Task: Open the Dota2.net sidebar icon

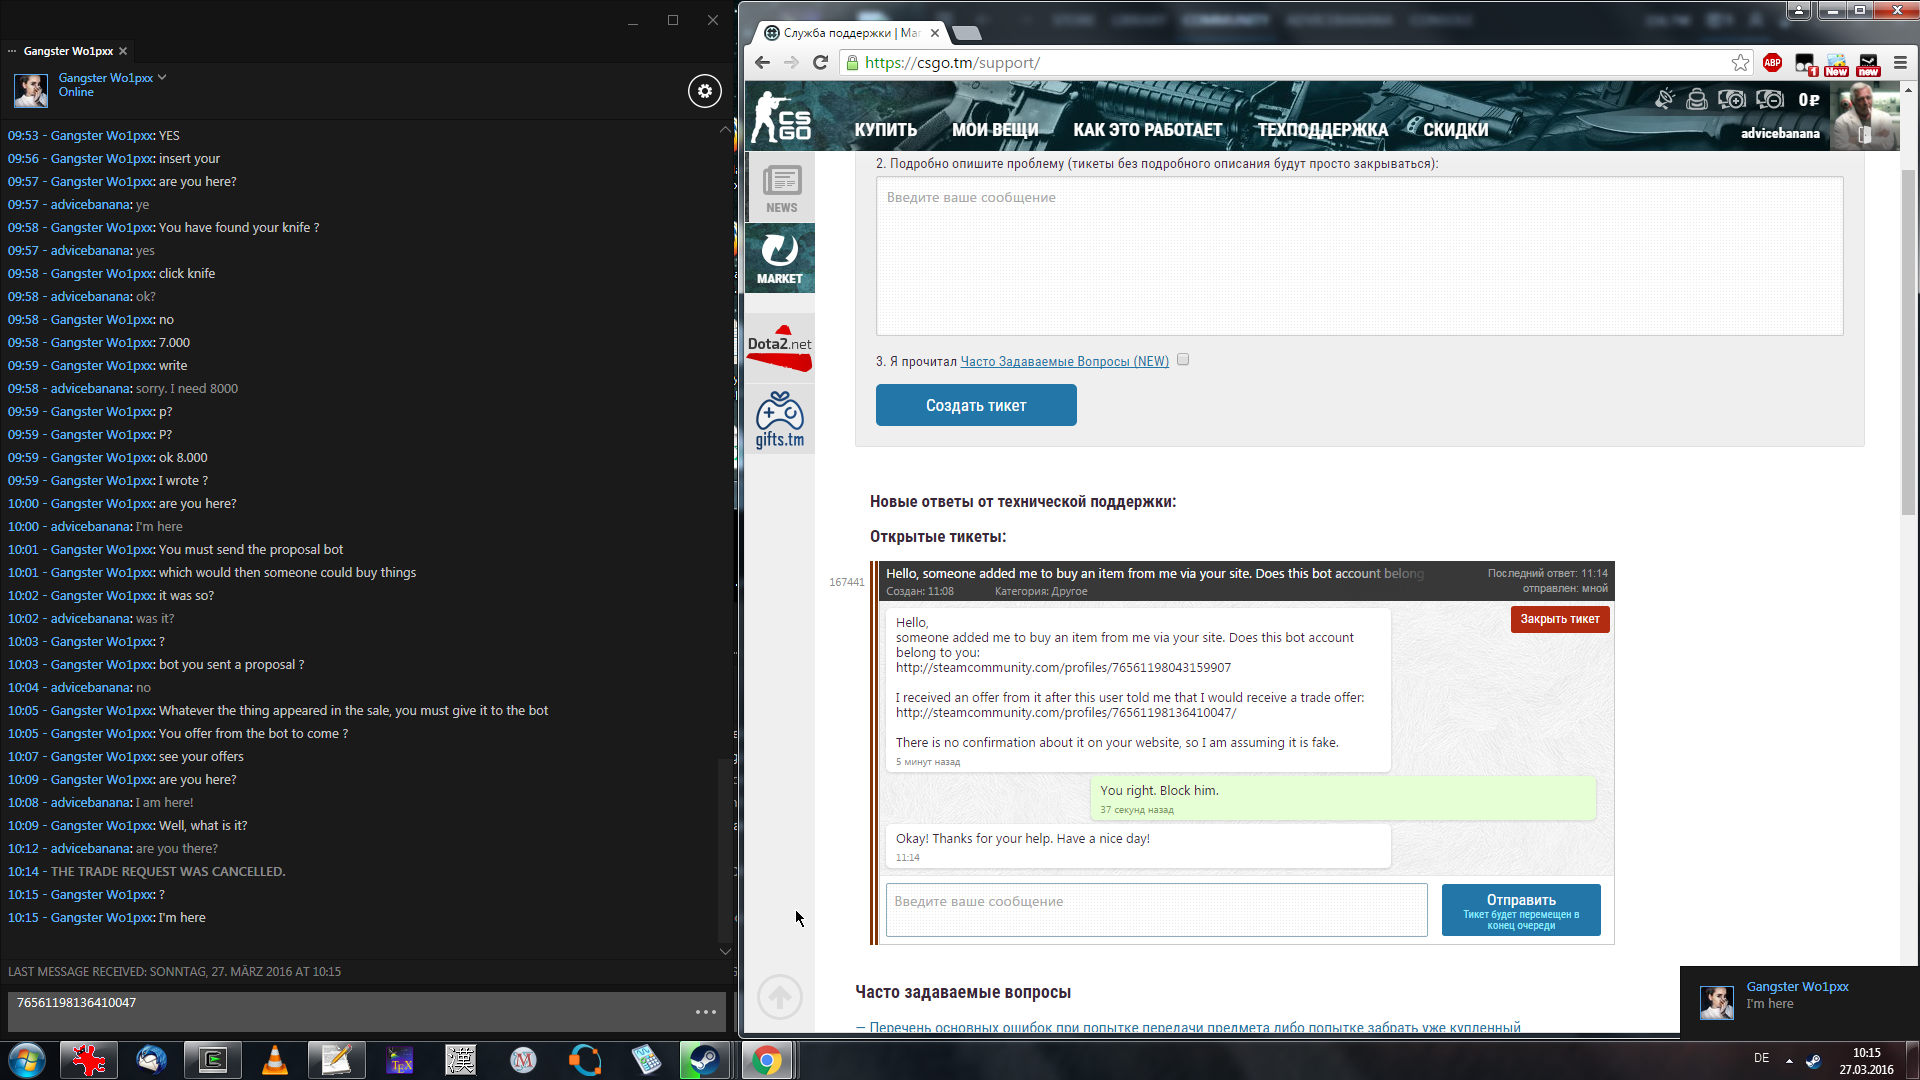Action: [779, 347]
